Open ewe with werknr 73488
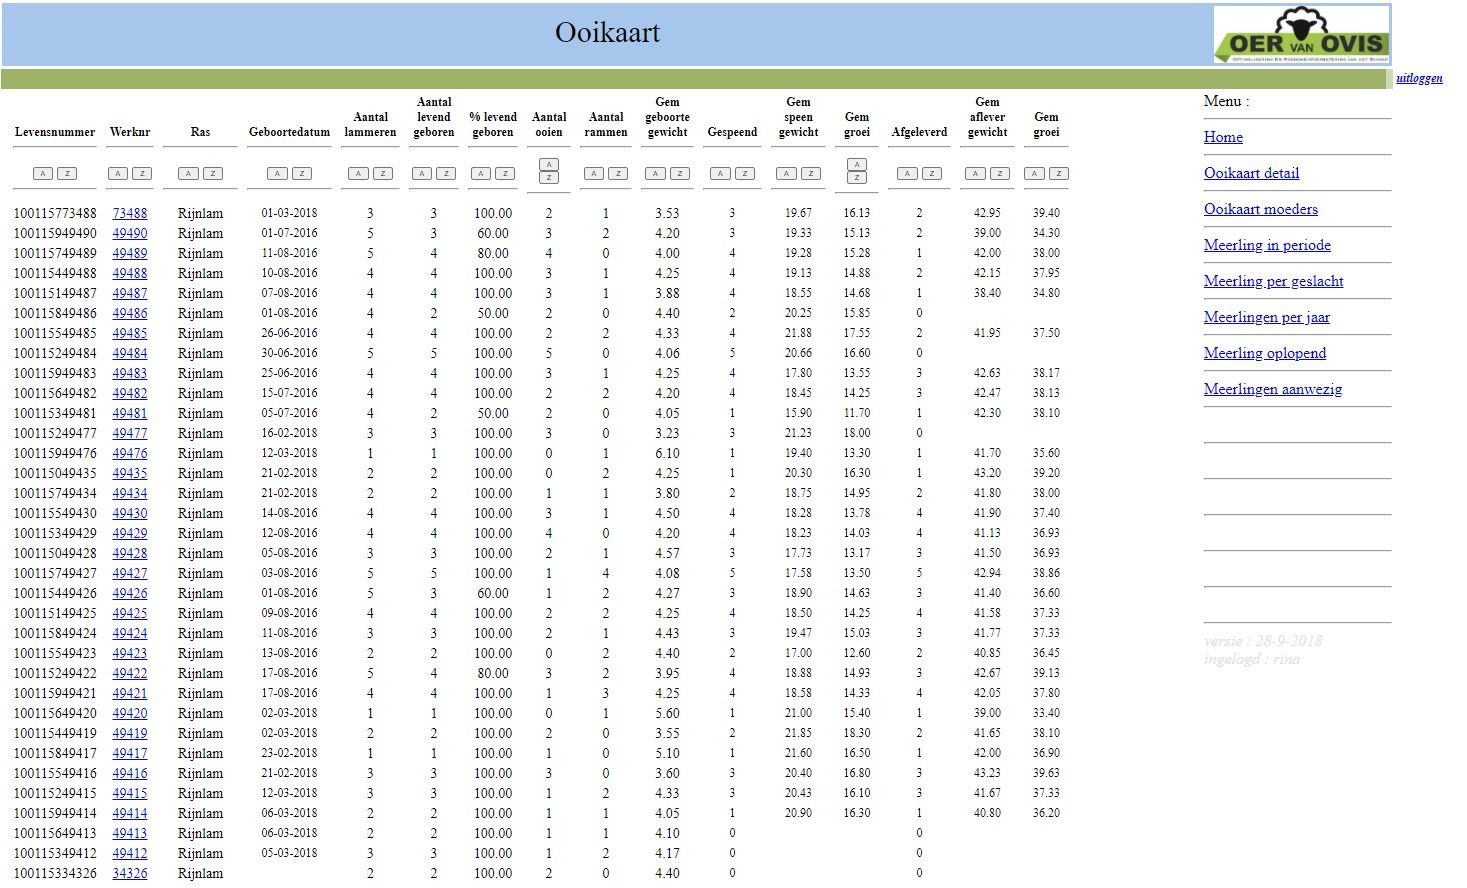The height and width of the screenshot is (888, 1467). tap(129, 213)
